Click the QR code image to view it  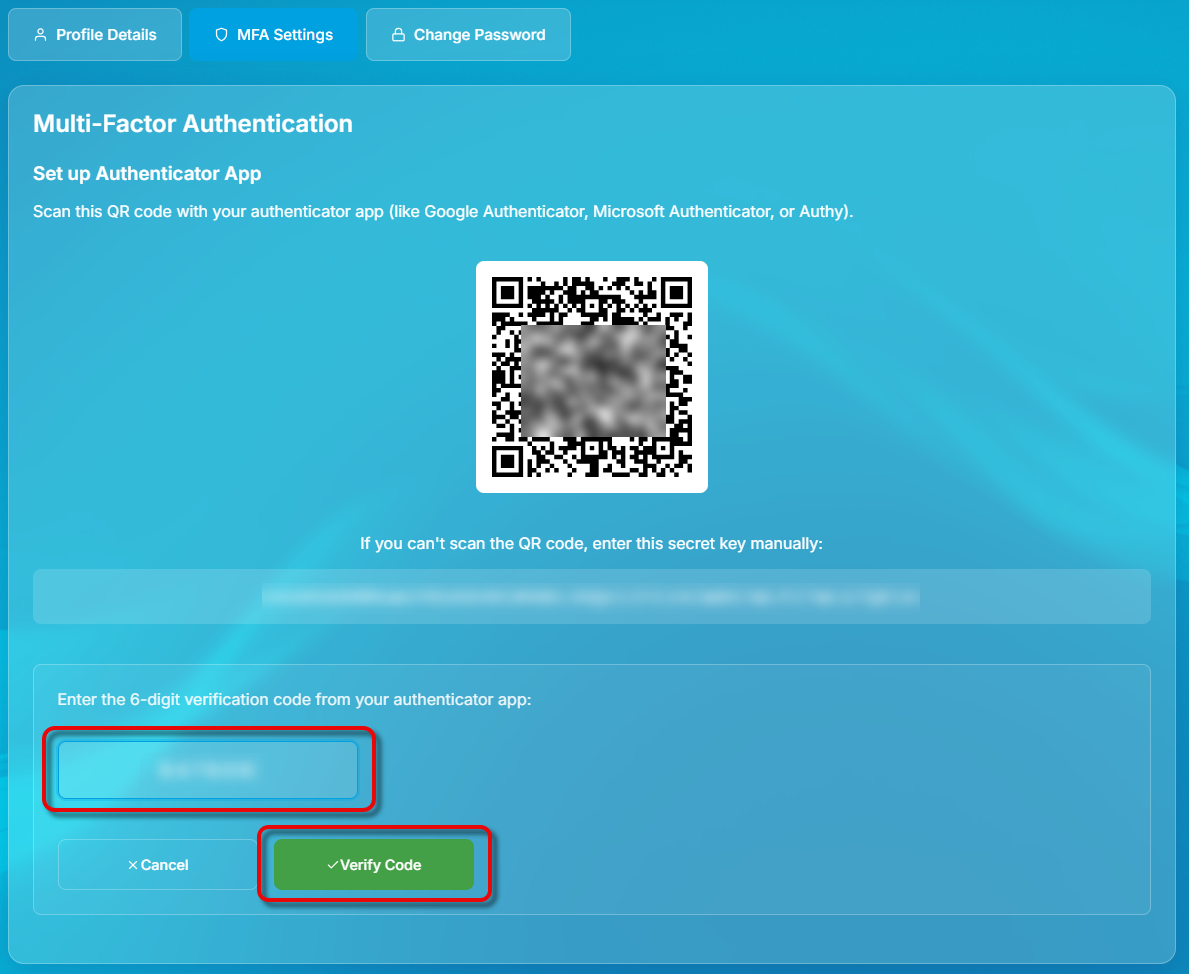tap(592, 377)
